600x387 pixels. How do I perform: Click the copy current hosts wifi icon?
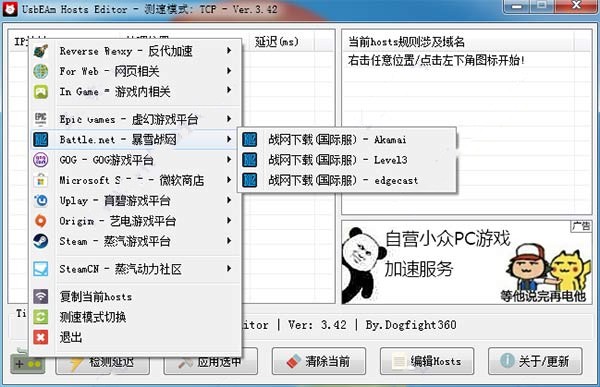[41, 297]
